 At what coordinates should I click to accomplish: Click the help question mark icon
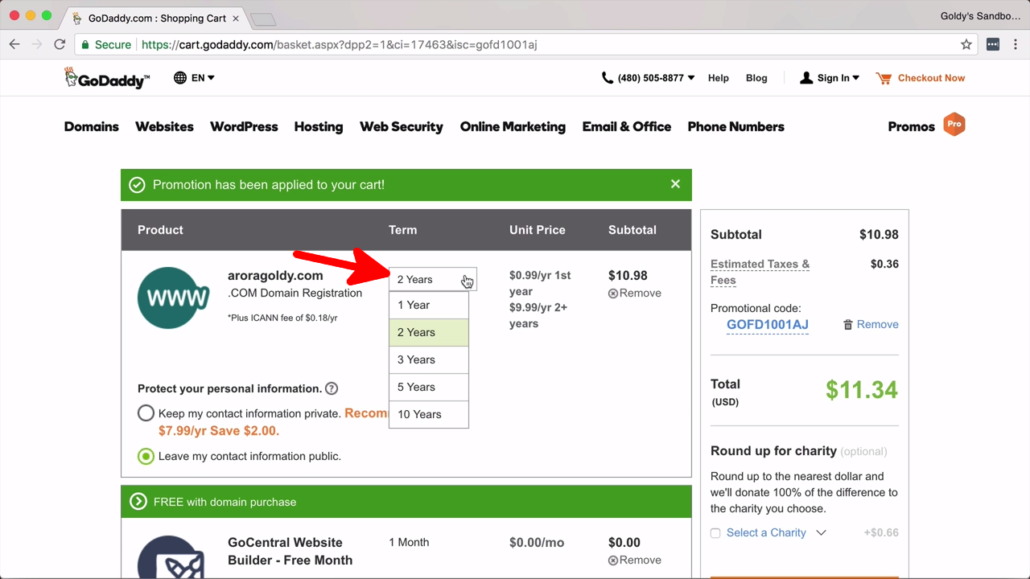pos(332,388)
